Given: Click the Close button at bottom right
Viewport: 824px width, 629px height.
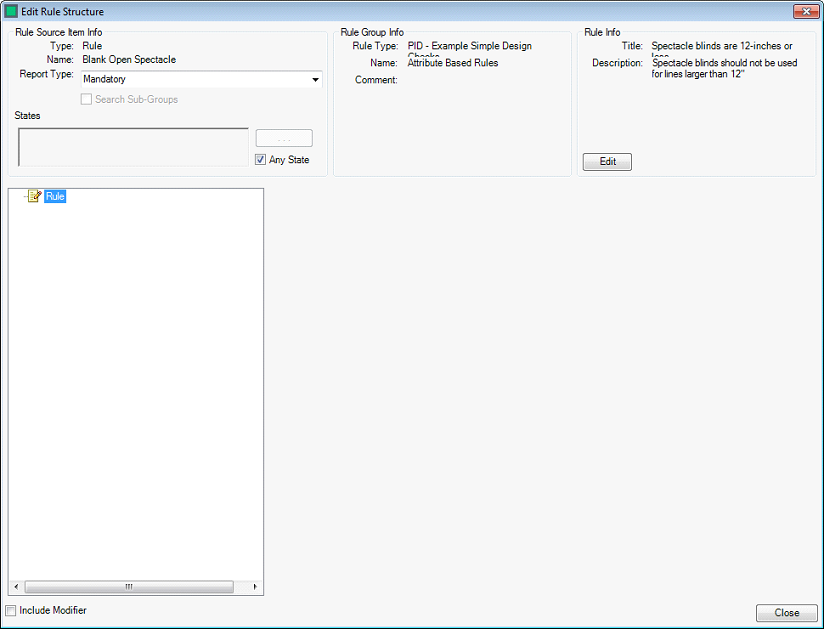Looking at the screenshot, I should pyautogui.click(x=786, y=613).
